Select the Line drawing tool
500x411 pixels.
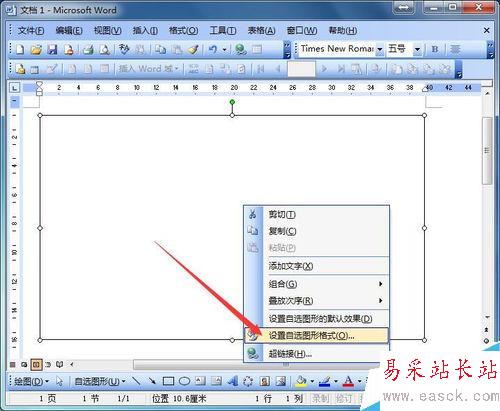[136, 381]
